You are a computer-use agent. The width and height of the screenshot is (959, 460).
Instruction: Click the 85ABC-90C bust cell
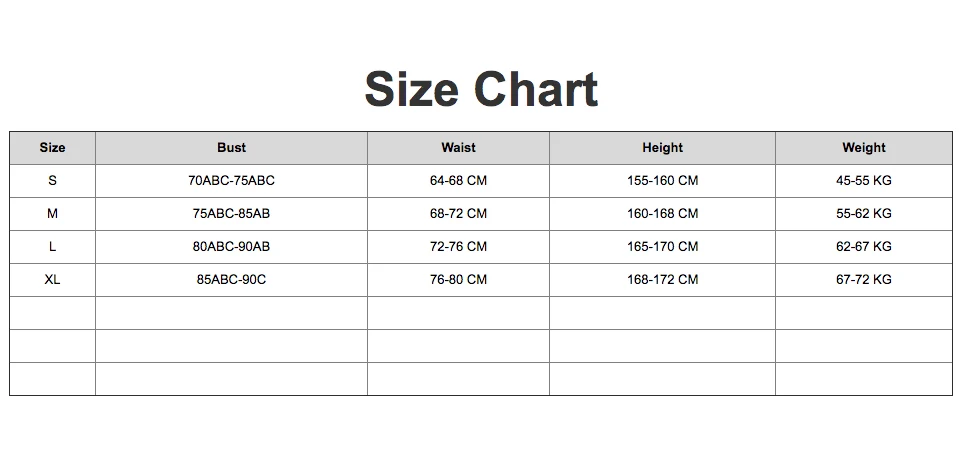pos(231,280)
